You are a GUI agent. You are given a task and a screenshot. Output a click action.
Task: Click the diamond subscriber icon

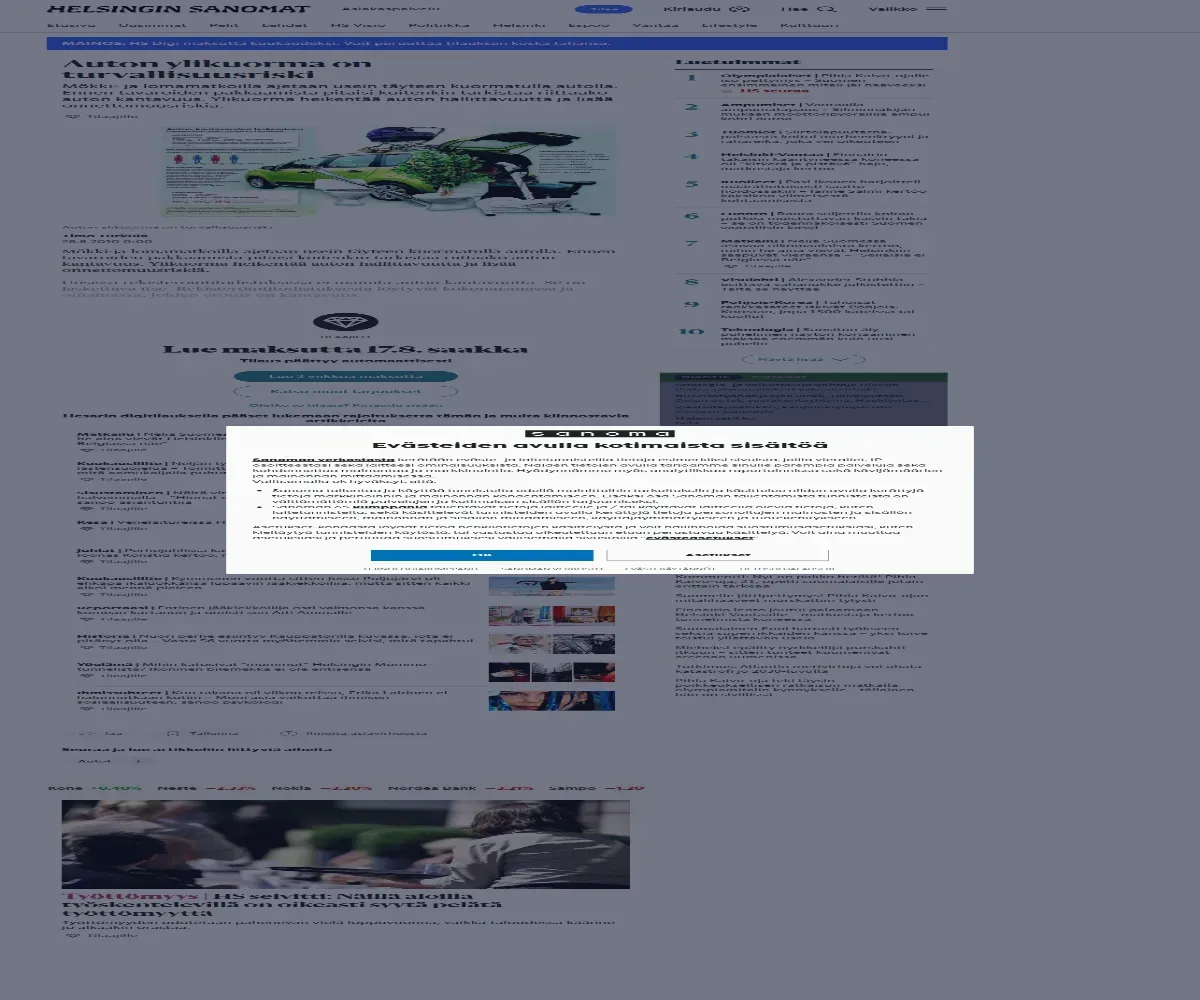(x=346, y=322)
